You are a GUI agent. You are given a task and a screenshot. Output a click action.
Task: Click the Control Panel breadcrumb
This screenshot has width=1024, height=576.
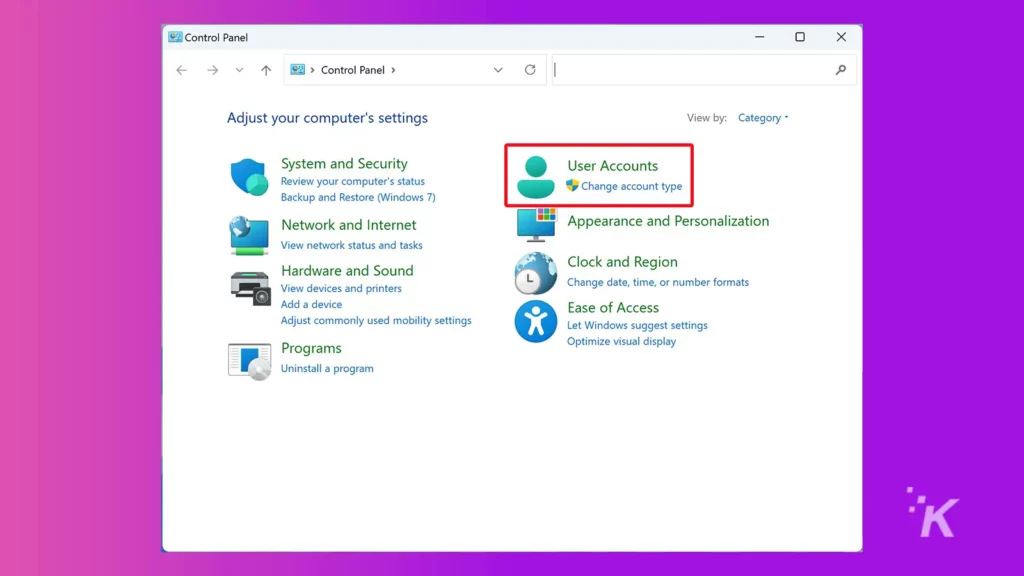tap(353, 70)
